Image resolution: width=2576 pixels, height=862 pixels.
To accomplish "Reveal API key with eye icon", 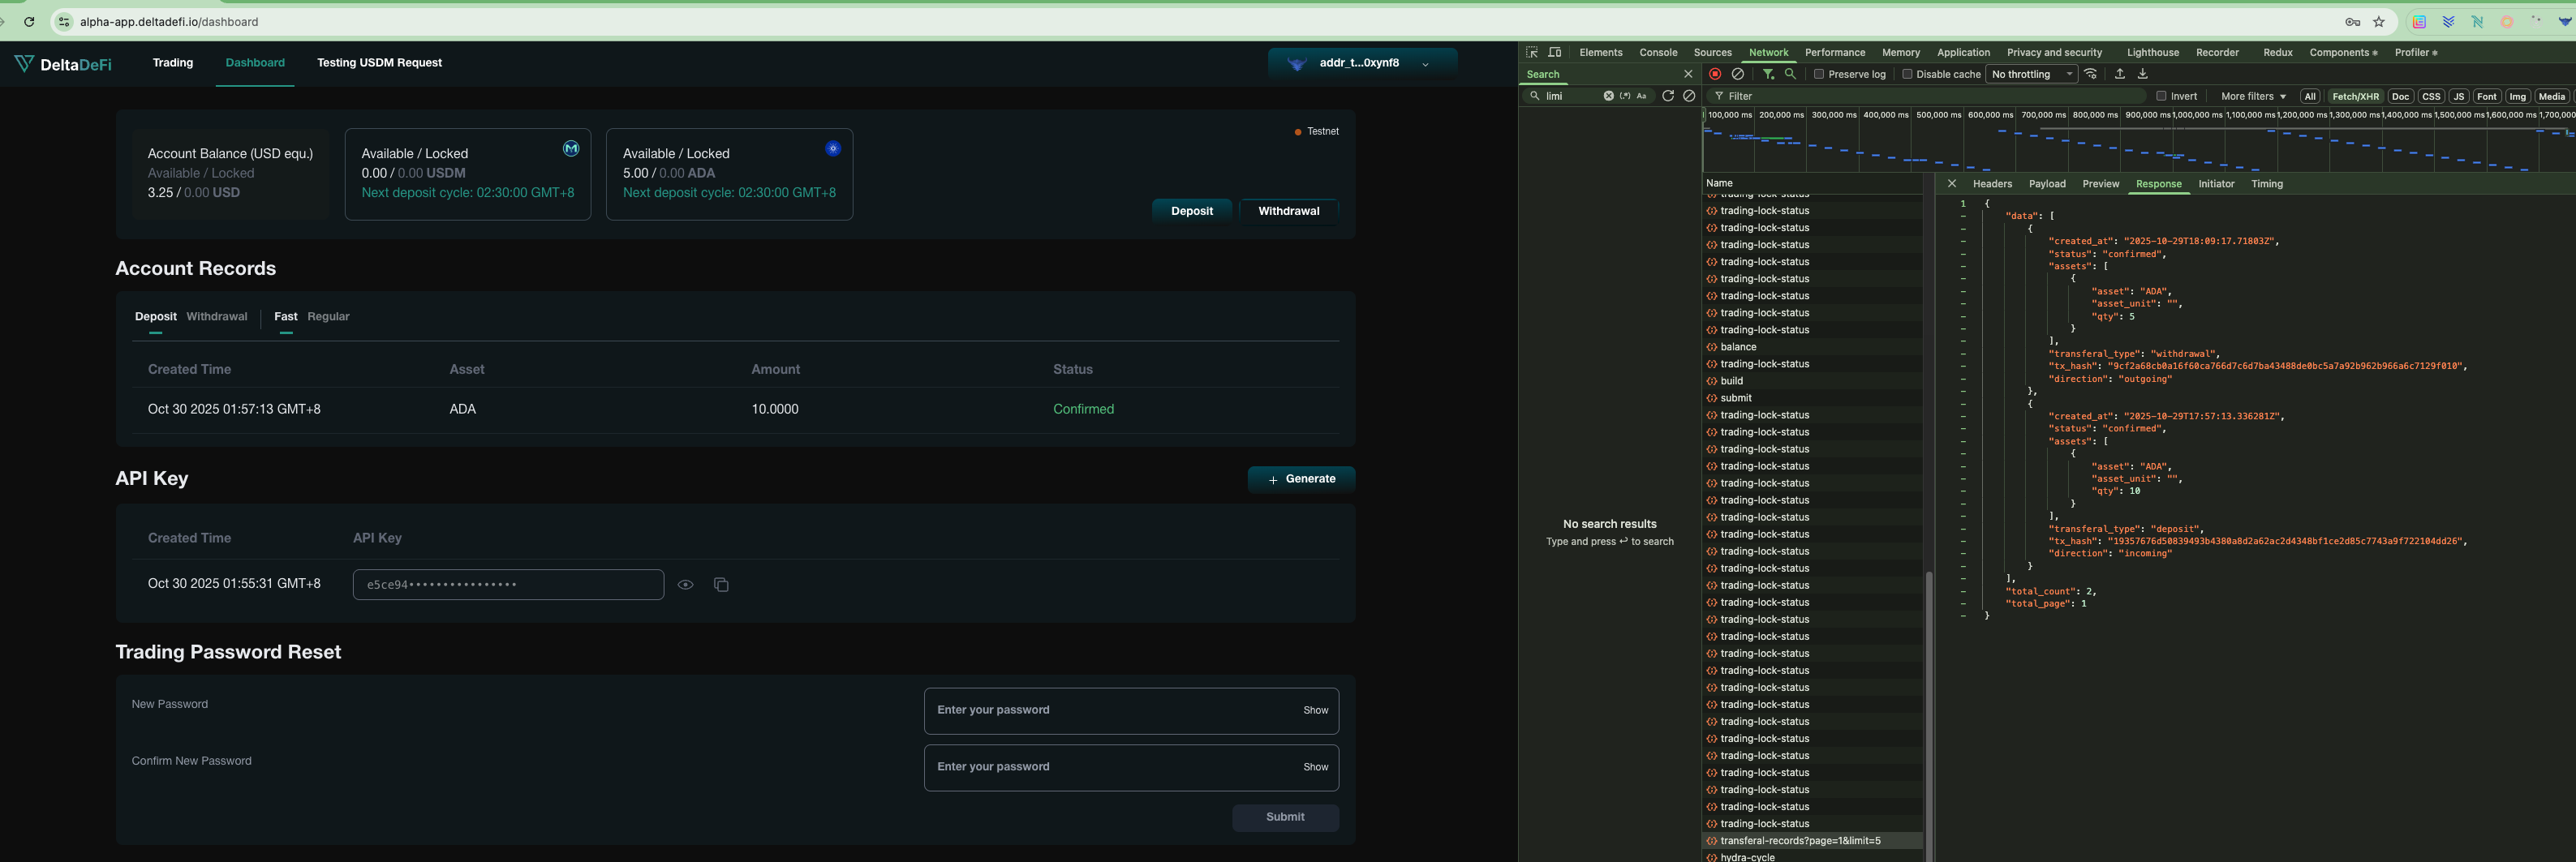I will tap(685, 585).
